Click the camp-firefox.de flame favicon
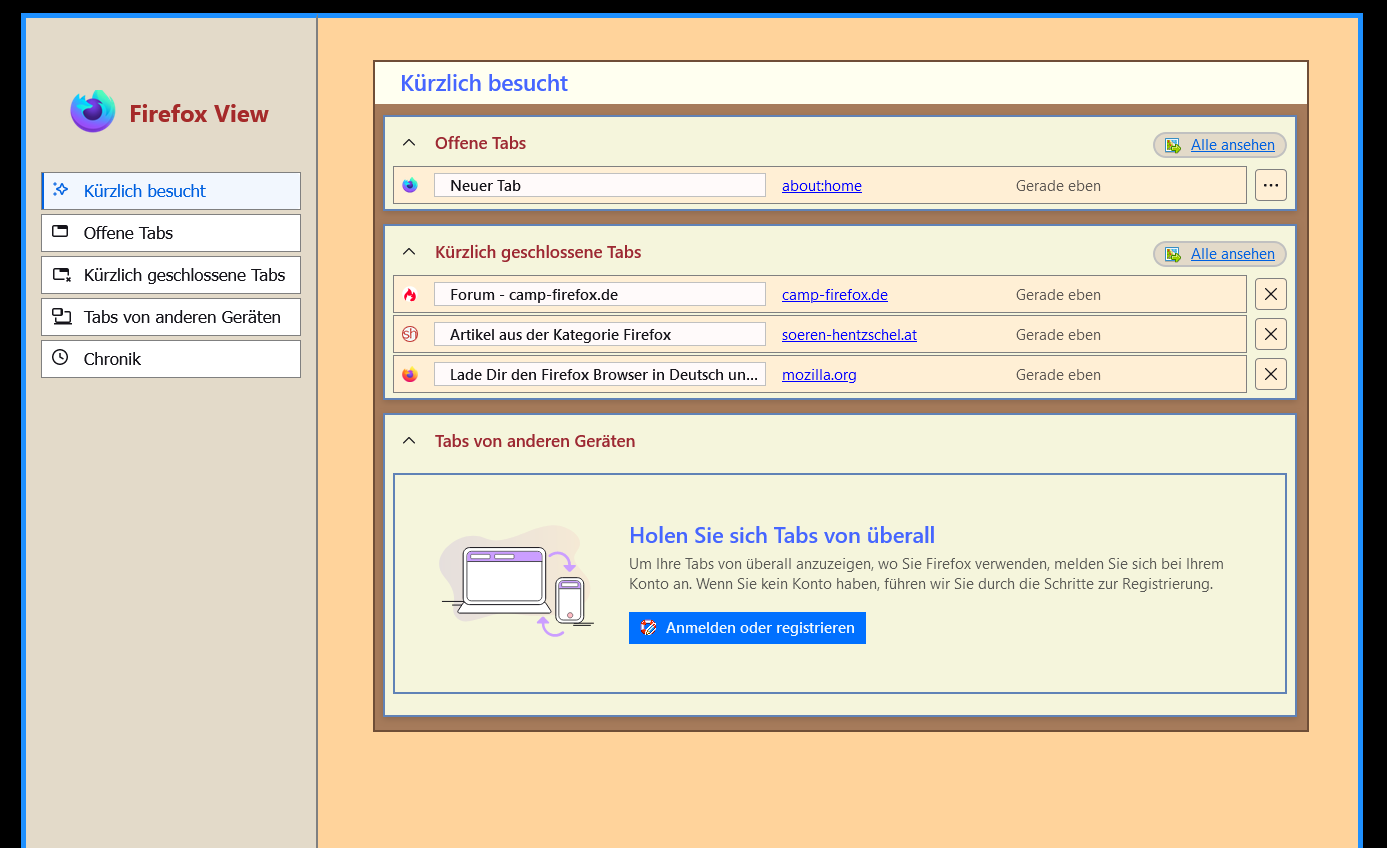 pyautogui.click(x=410, y=295)
